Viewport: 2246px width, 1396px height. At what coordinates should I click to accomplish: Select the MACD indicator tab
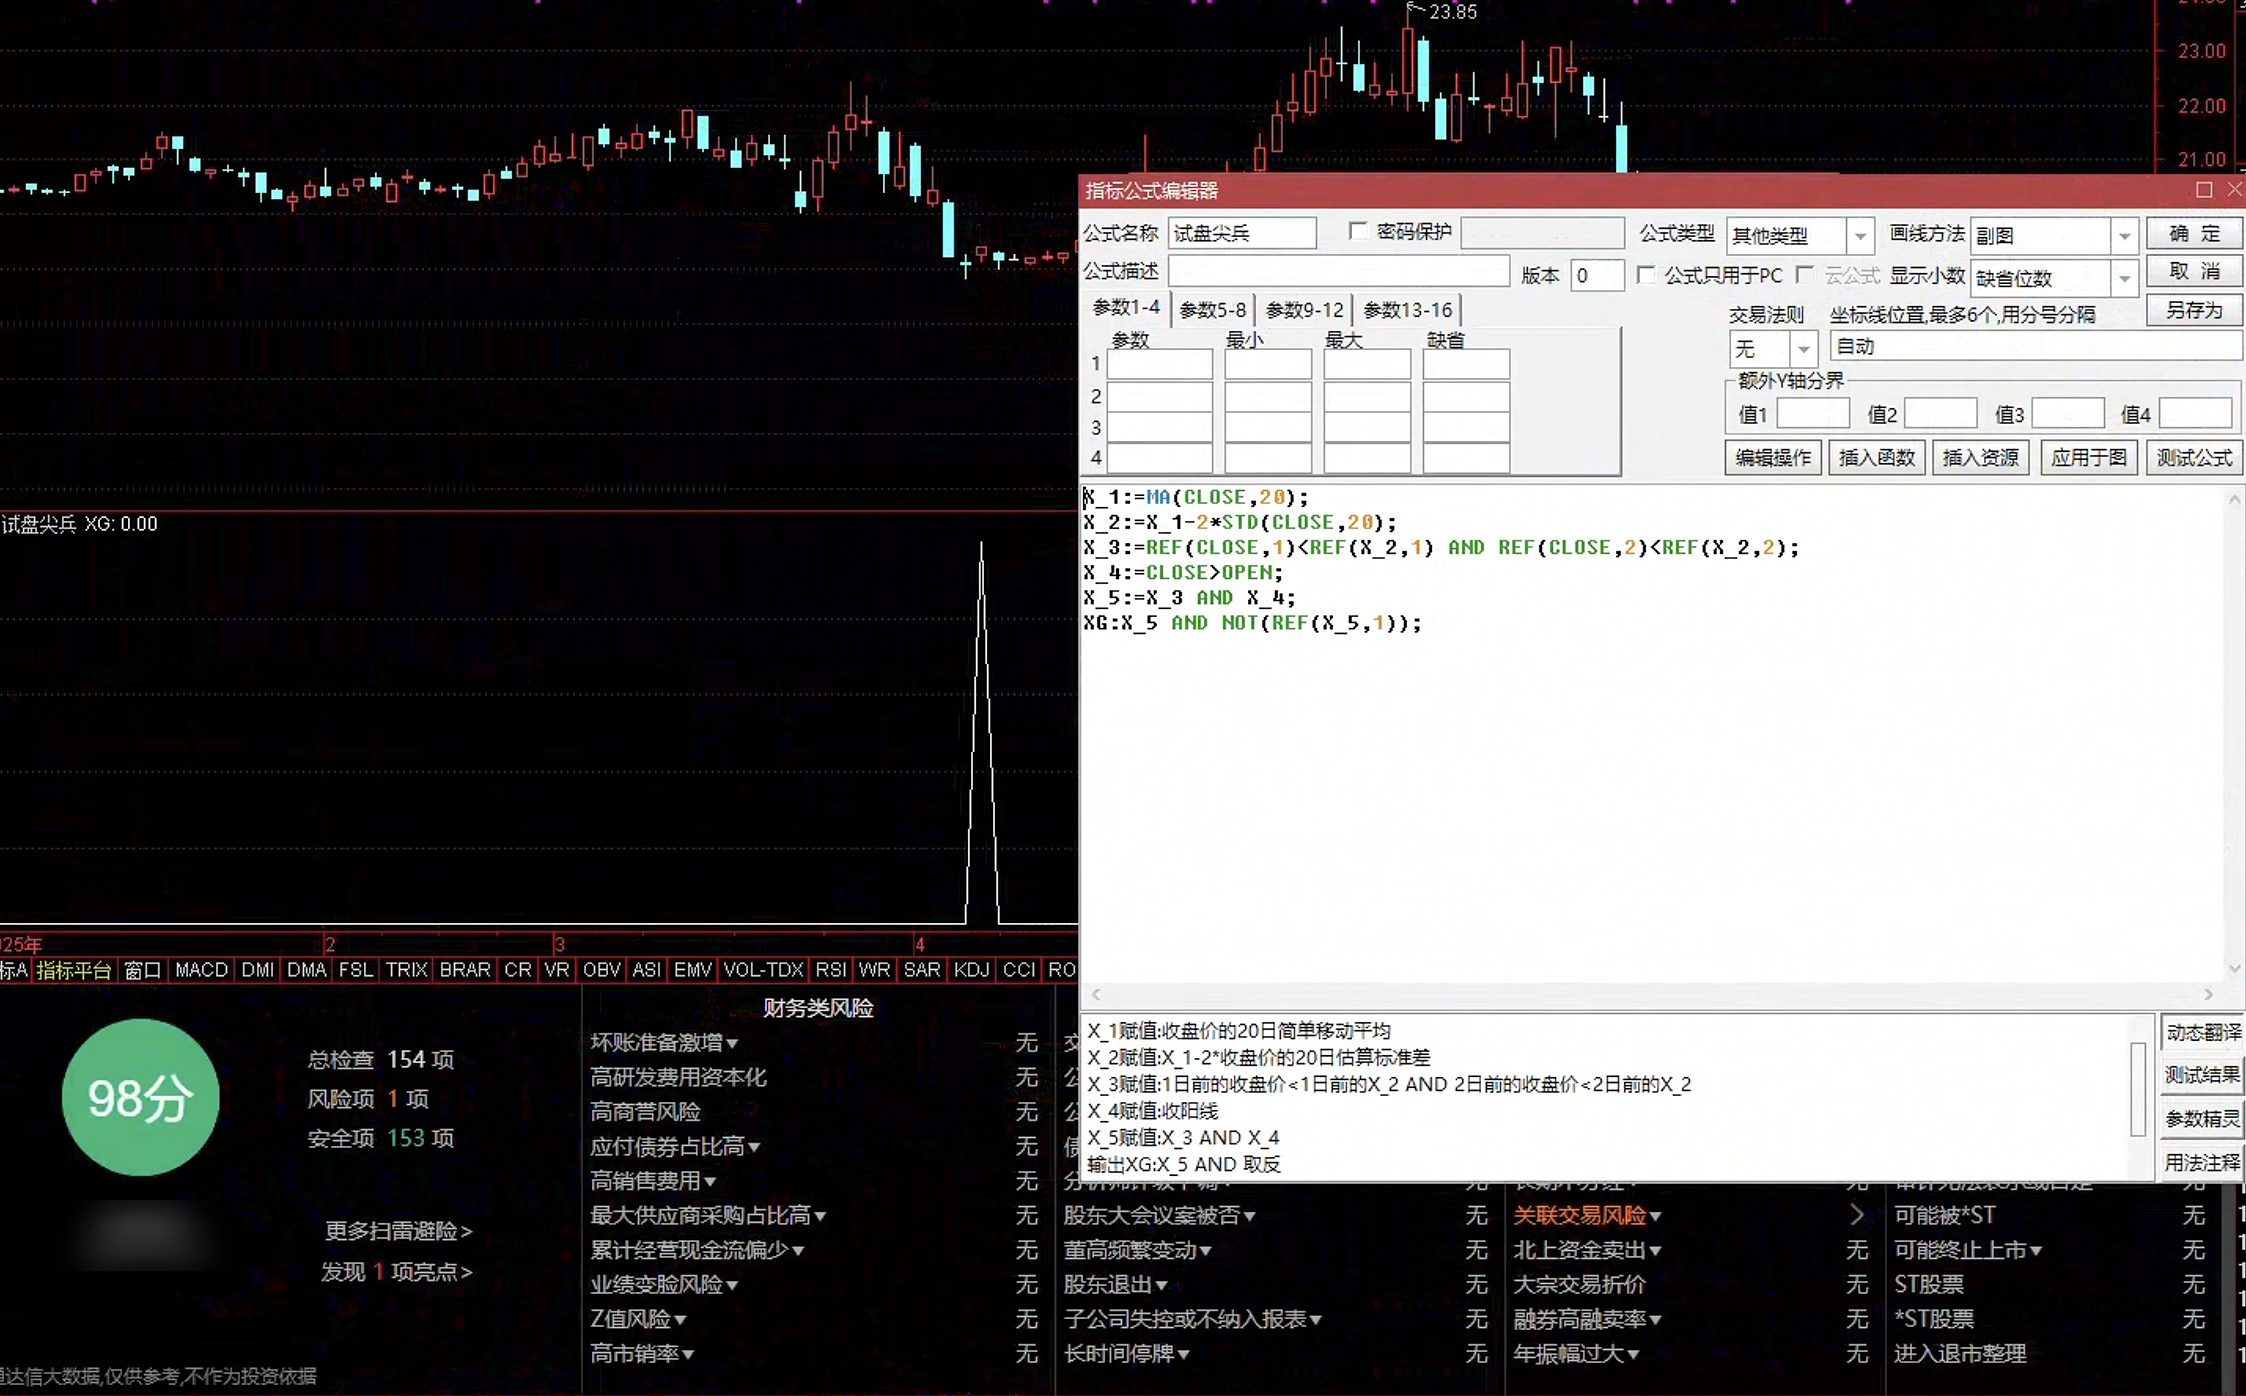pos(201,970)
